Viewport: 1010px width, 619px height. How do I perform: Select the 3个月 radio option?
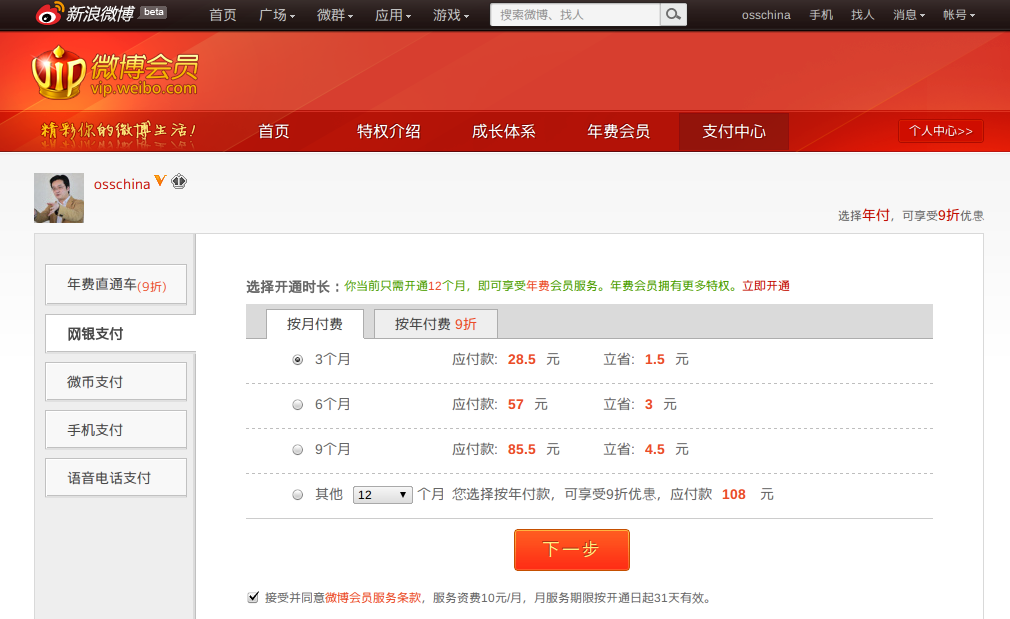[298, 360]
